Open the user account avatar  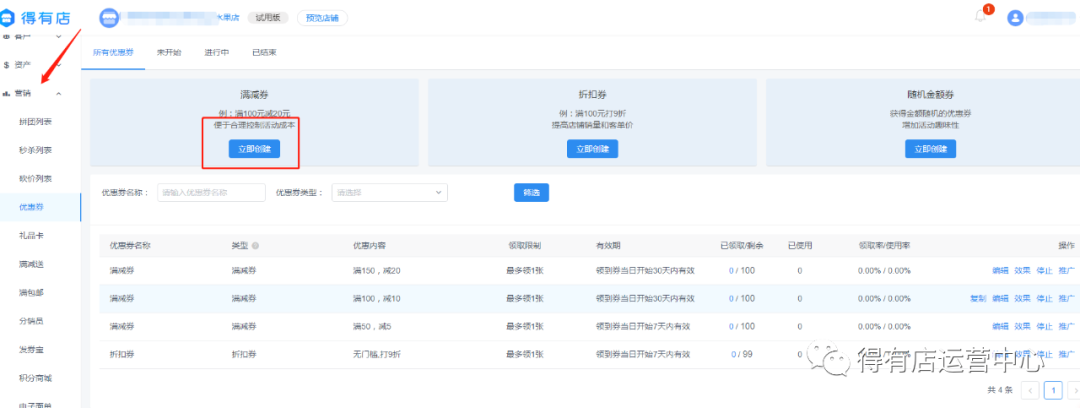coord(1015,18)
